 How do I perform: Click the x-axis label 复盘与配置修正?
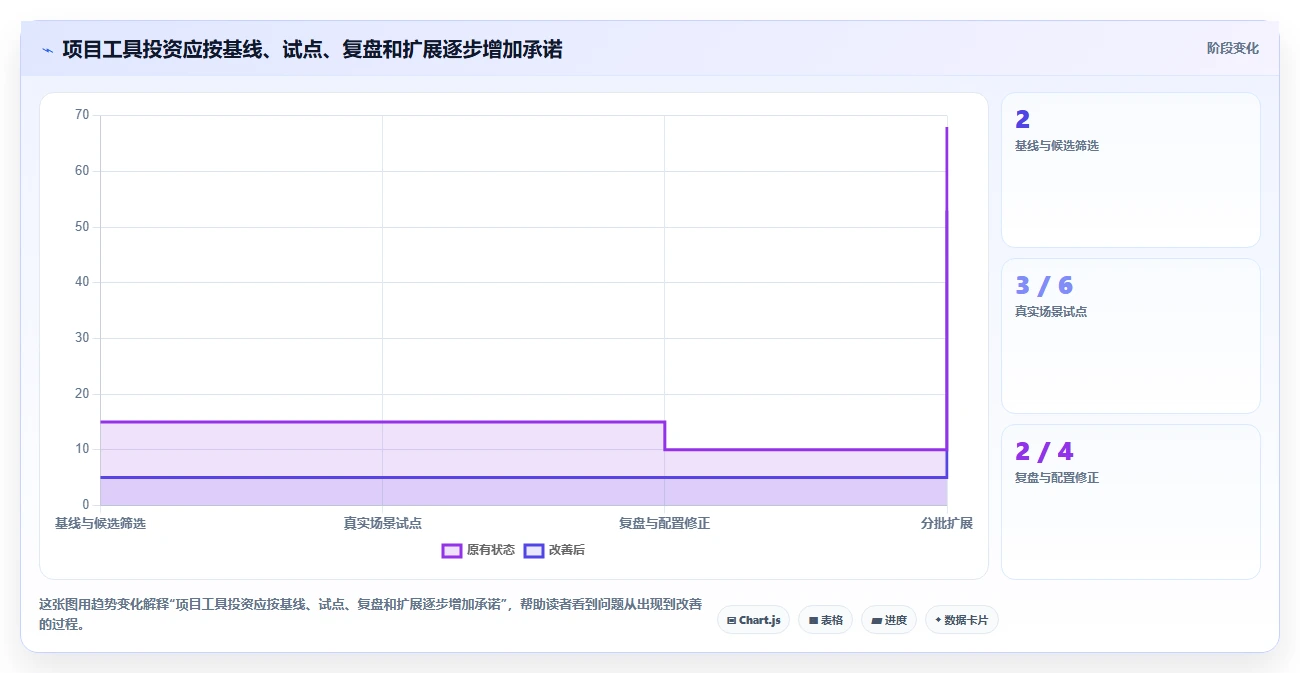(664, 523)
